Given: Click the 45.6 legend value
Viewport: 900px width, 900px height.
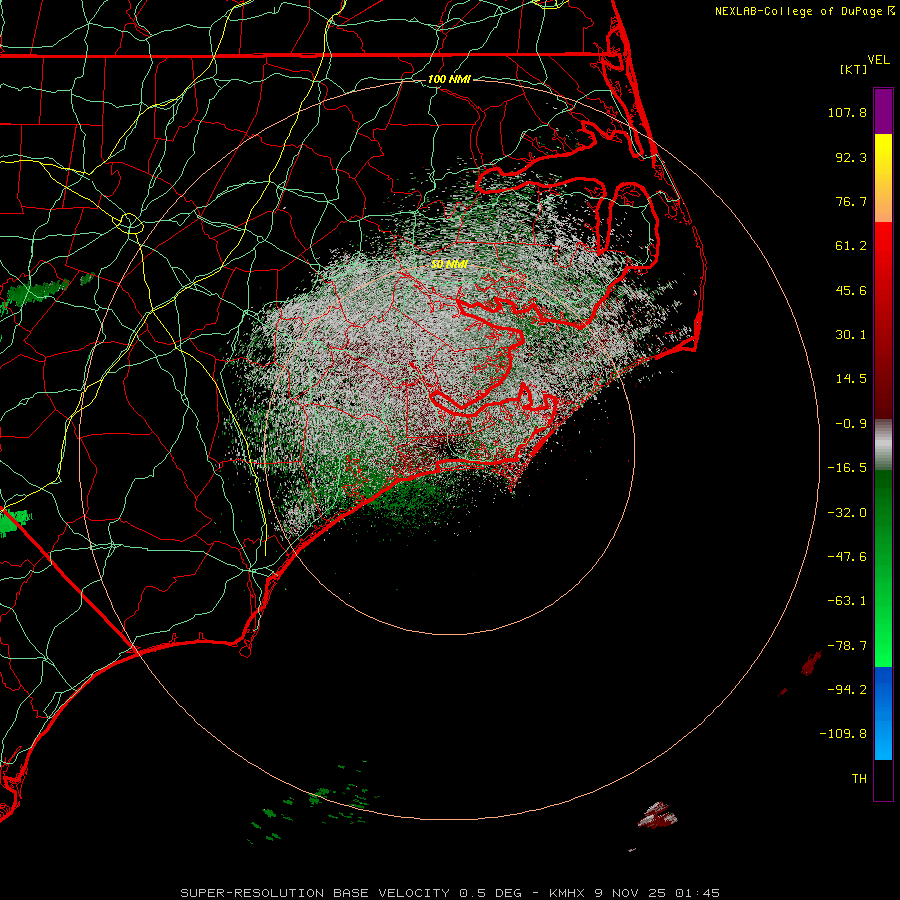Looking at the screenshot, I should point(851,290).
